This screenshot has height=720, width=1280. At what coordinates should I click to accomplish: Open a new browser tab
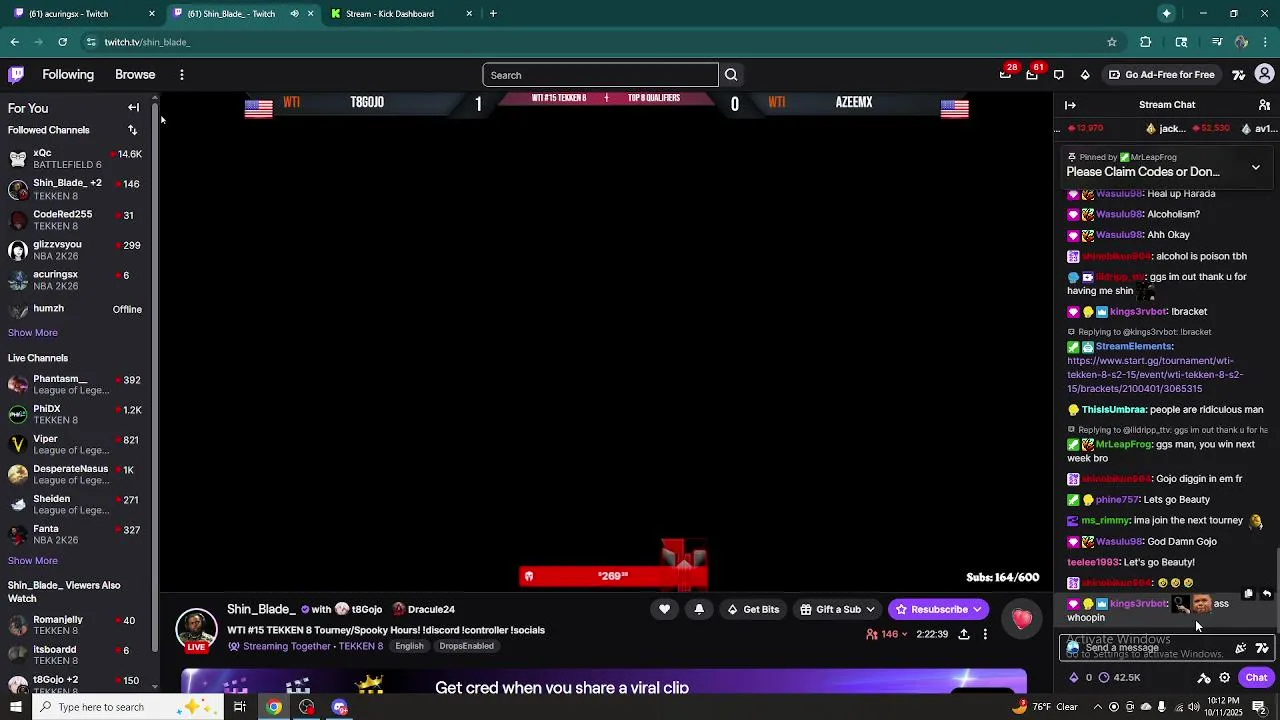[x=493, y=14]
